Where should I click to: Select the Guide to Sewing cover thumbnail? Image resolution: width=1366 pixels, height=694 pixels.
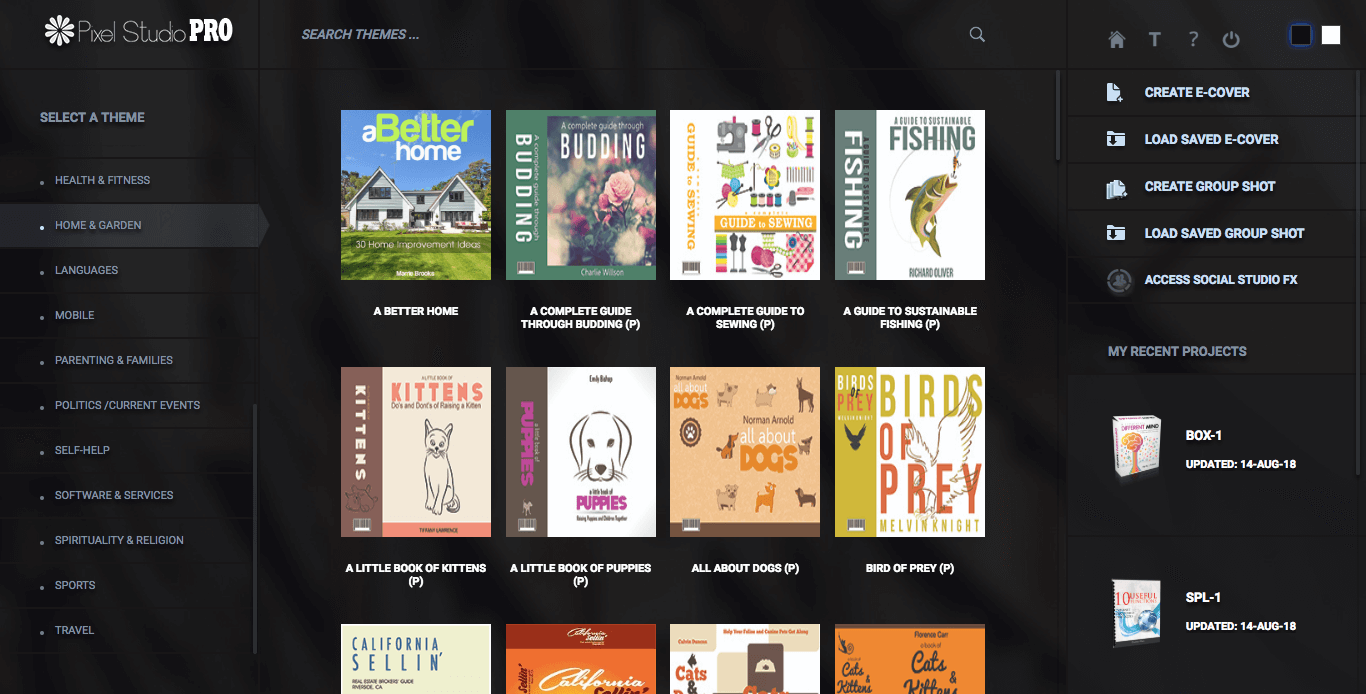point(745,195)
